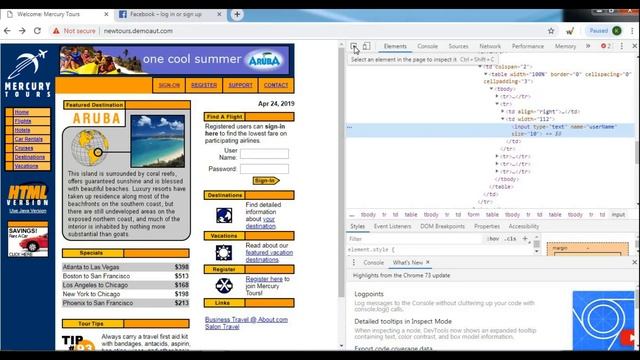The width and height of the screenshot is (640, 360).
Task: Open the Accessibility pane tab
Action: click(x=524, y=227)
